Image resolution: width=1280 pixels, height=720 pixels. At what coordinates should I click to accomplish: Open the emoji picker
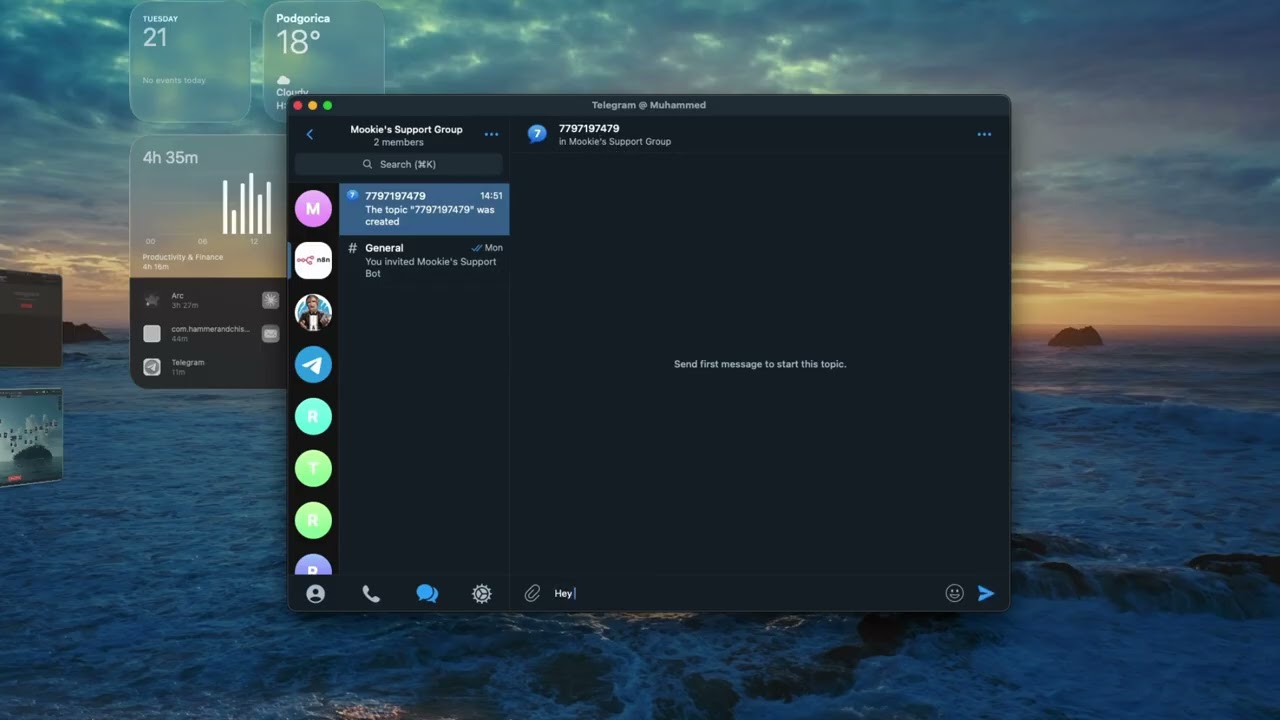point(954,594)
